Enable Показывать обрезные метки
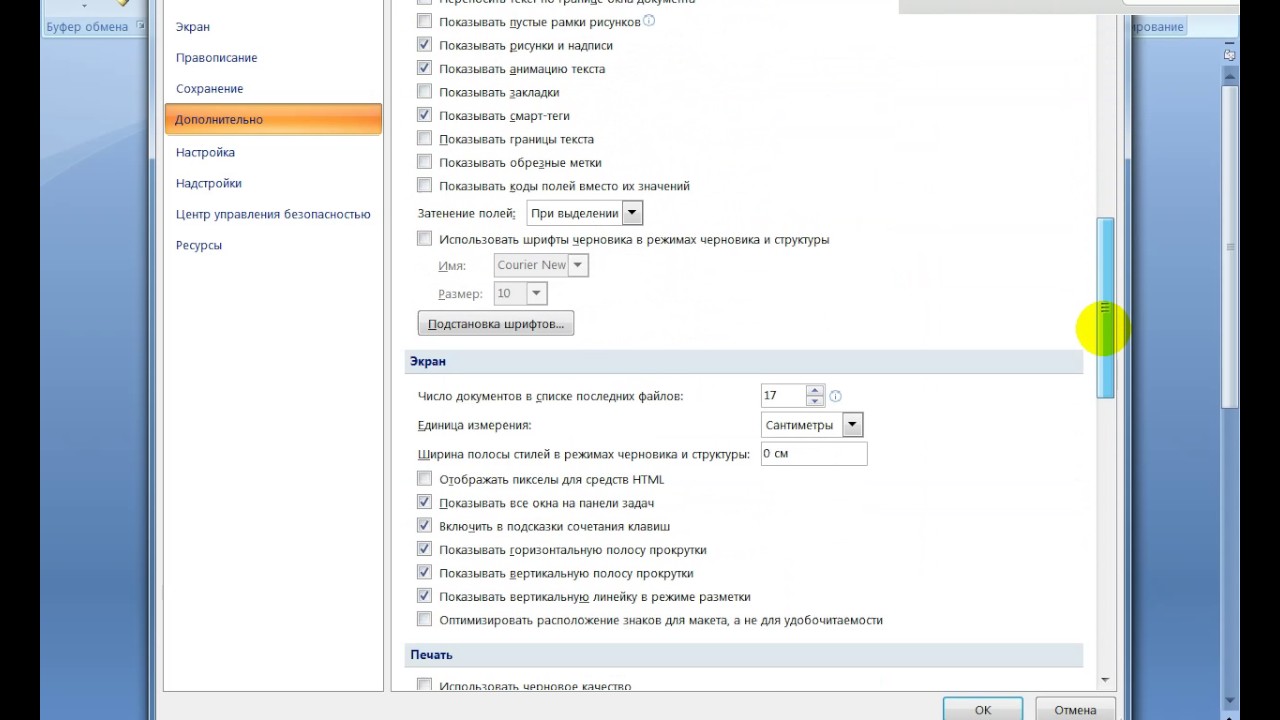Screen dimensions: 1280x720 424,162
